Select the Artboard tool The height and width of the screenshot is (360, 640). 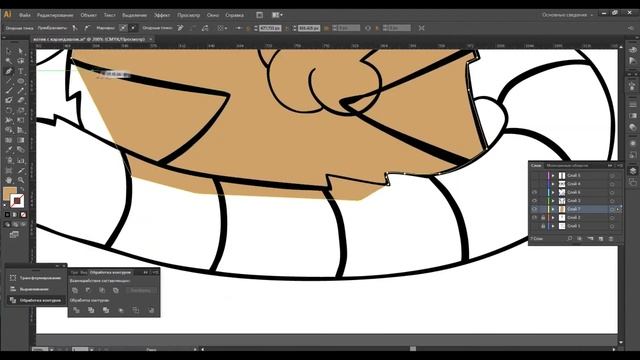9,170
